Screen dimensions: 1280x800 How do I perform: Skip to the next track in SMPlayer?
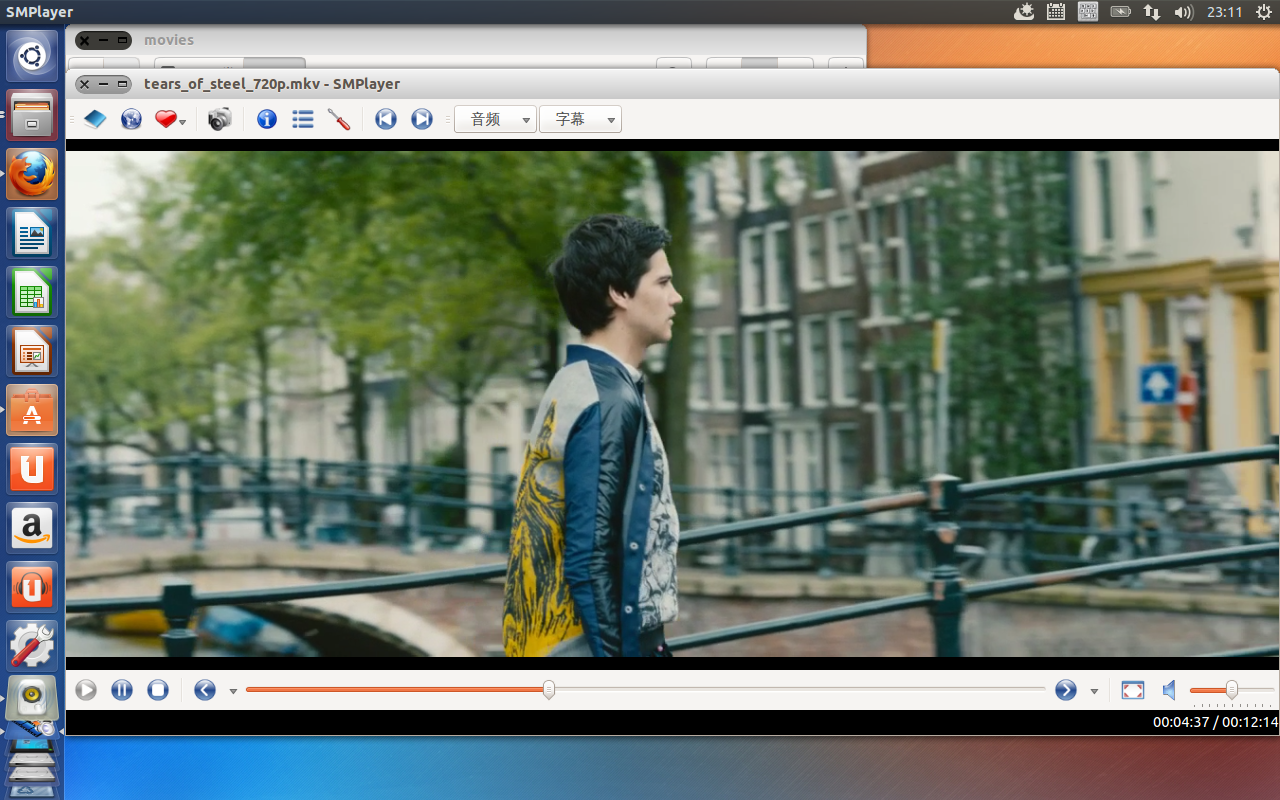[x=422, y=120]
